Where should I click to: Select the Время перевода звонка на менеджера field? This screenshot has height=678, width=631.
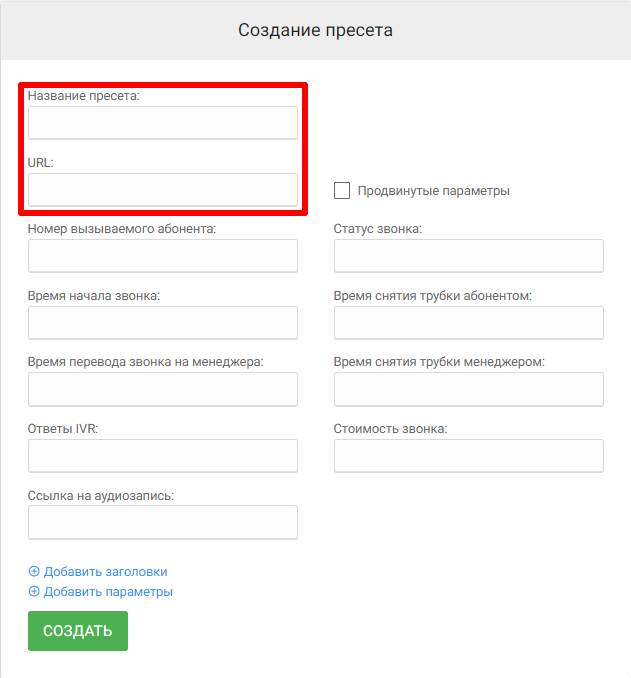pyautogui.click(x=163, y=389)
